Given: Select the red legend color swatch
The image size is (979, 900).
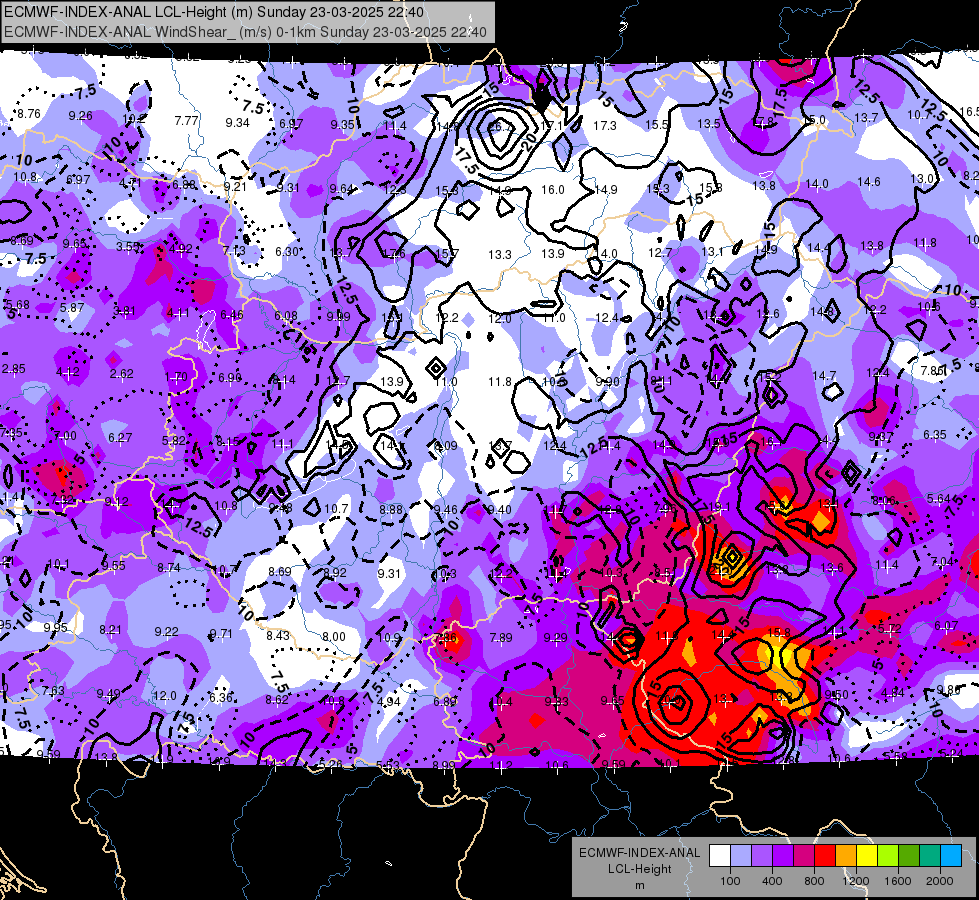Looking at the screenshot, I should click(825, 856).
